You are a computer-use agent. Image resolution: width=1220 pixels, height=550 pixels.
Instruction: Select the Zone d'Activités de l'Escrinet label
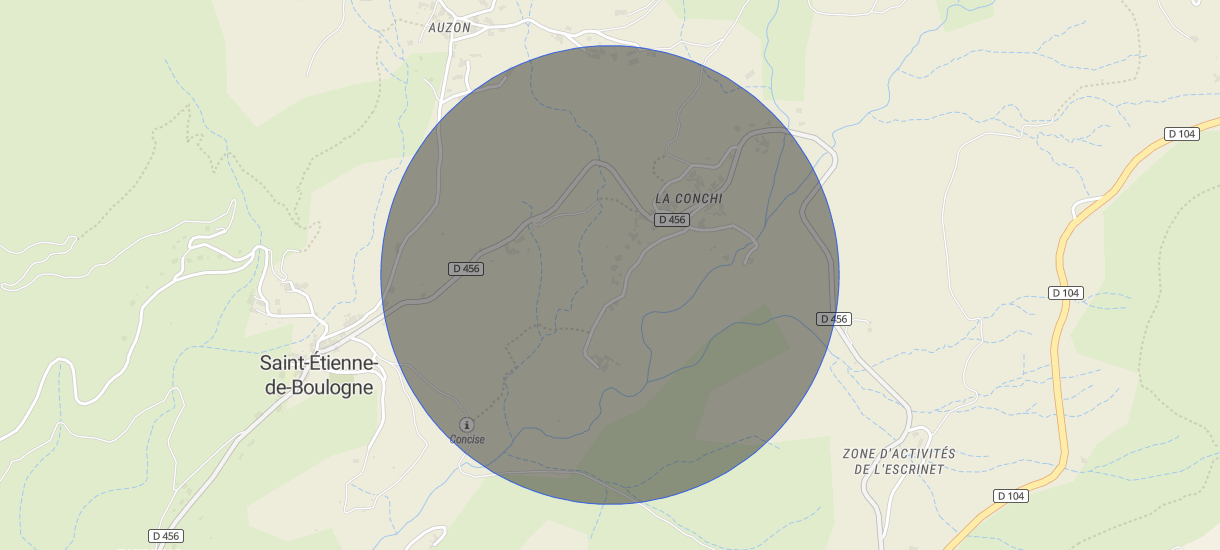click(x=899, y=461)
